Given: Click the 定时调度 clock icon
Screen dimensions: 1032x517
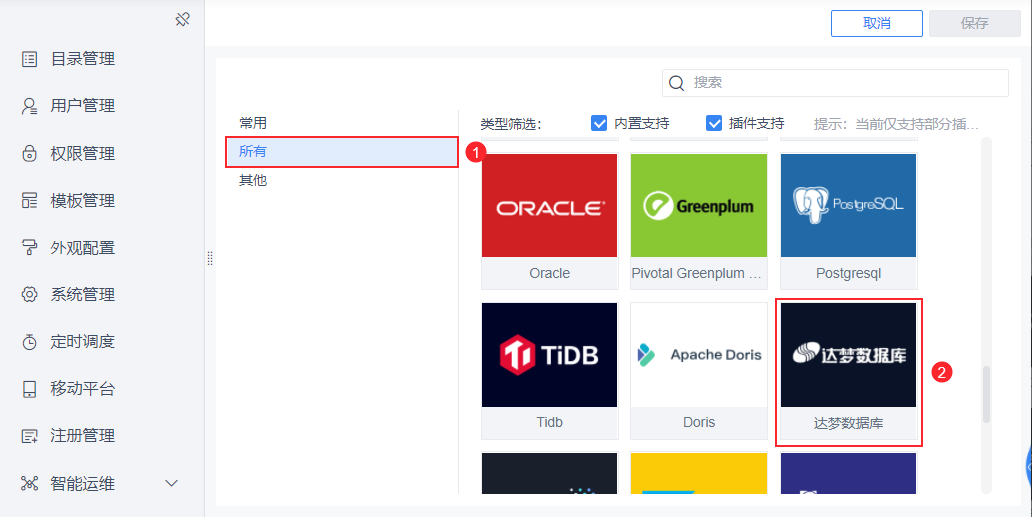Looking at the screenshot, I should 30,342.
